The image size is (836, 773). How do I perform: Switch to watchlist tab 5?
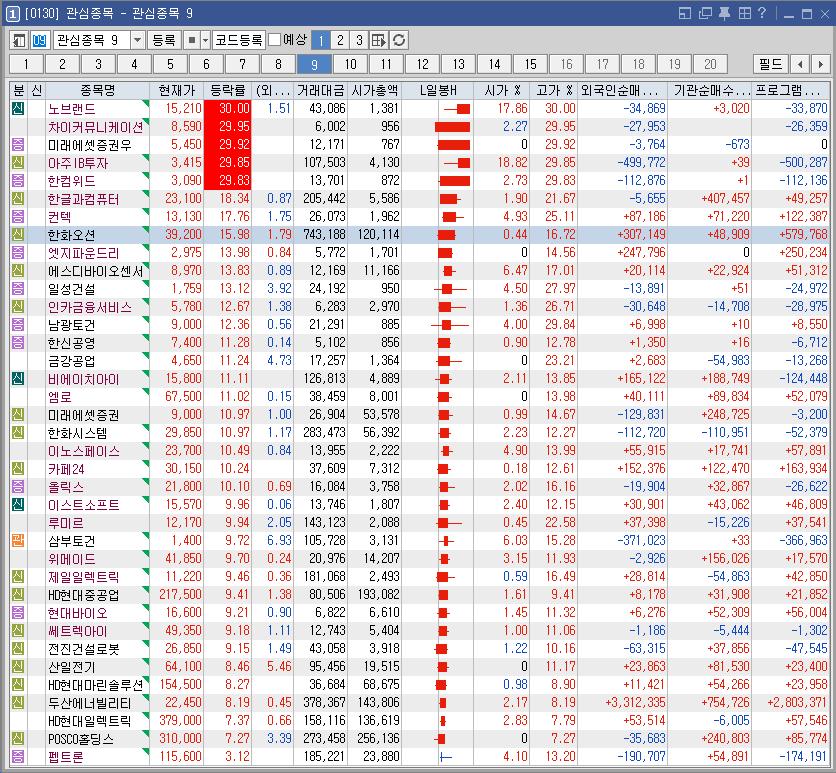click(x=170, y=65)
